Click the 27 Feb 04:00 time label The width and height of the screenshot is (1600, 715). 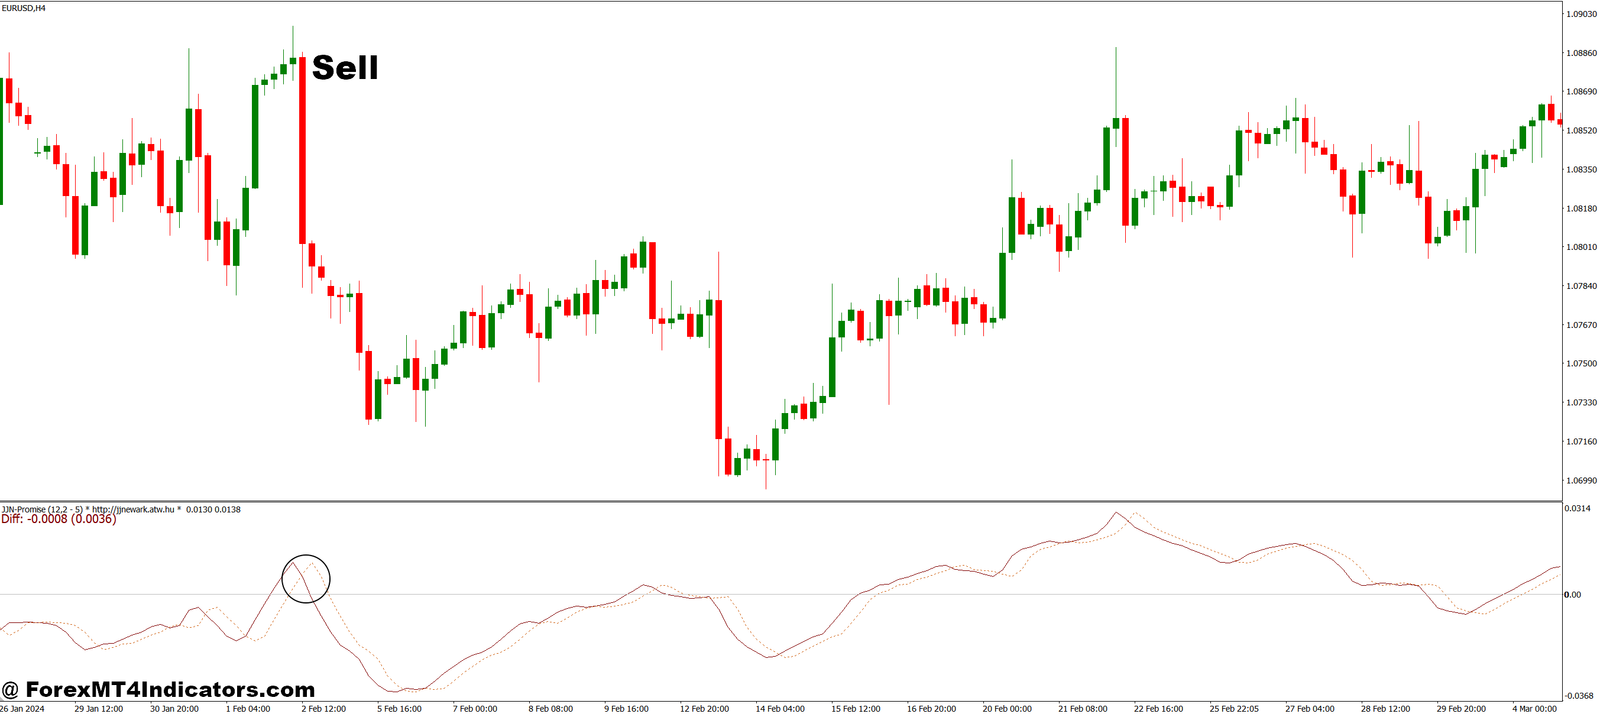click(1310, 709)
